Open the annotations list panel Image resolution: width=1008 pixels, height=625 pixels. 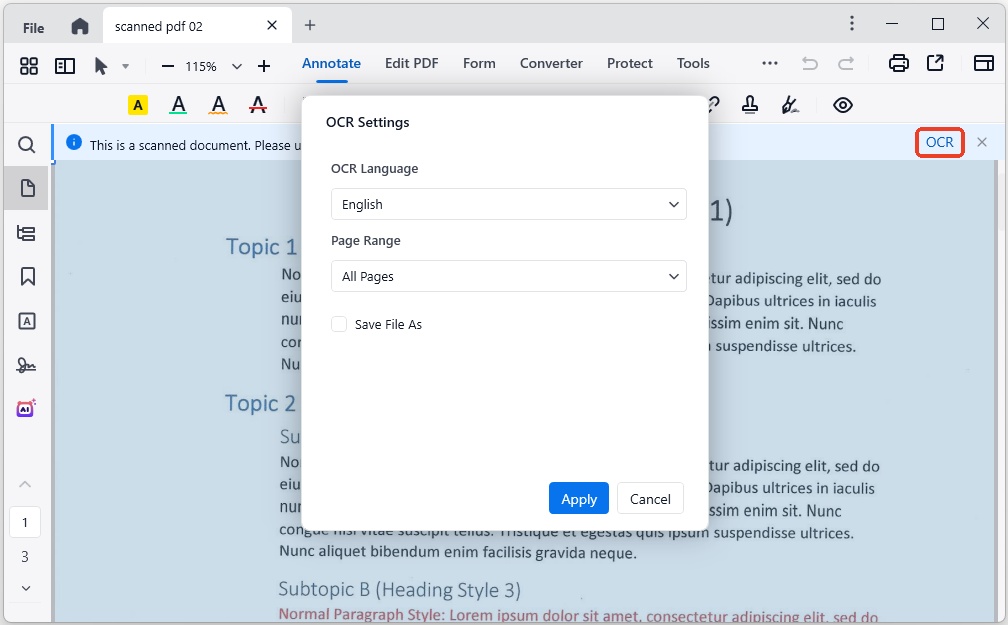(26, 320)
